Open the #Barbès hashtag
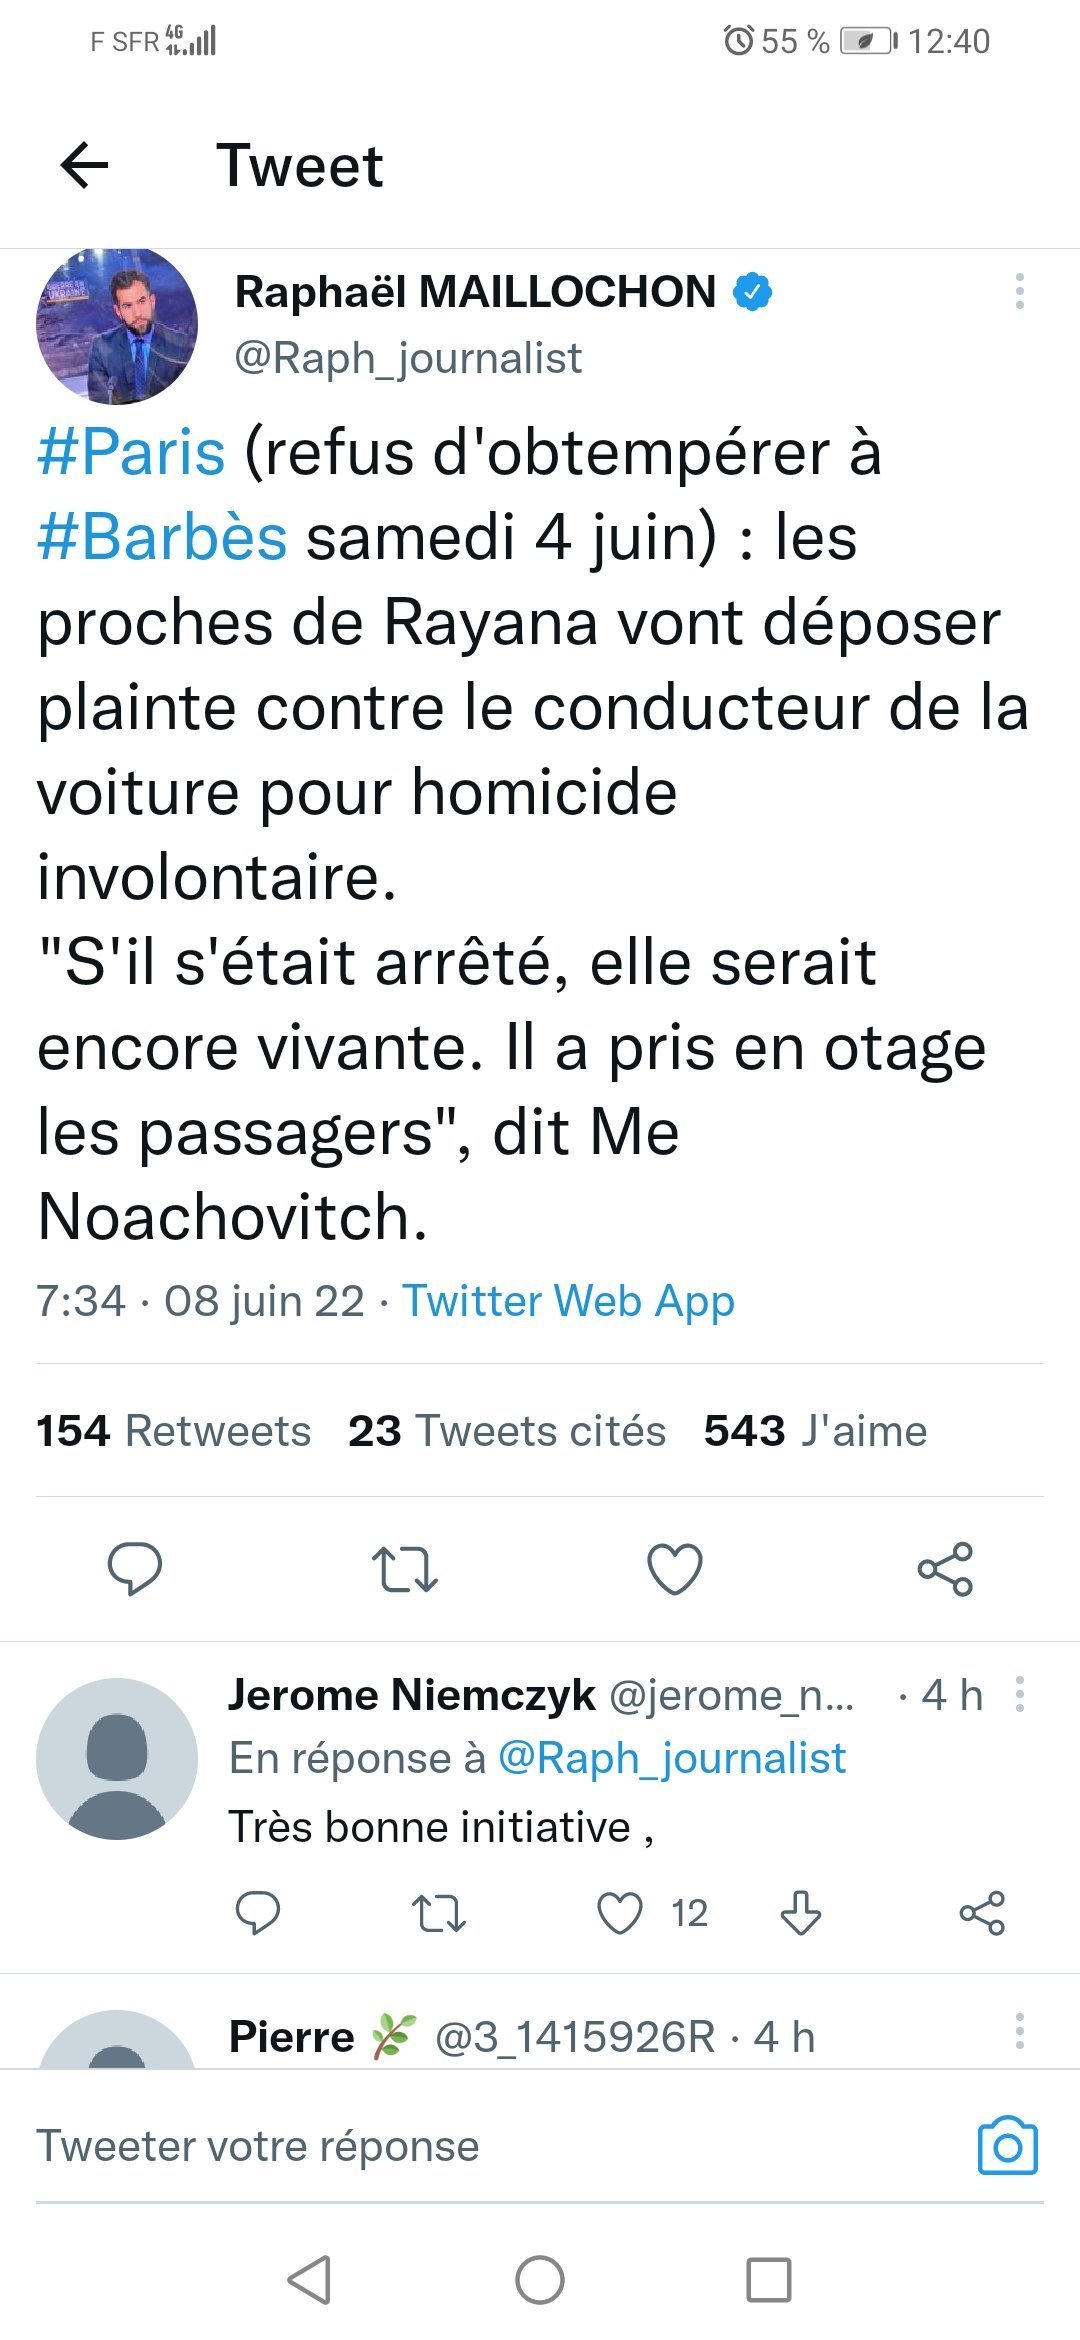This screenshot has width=1080, height=2340. (162, 537)
